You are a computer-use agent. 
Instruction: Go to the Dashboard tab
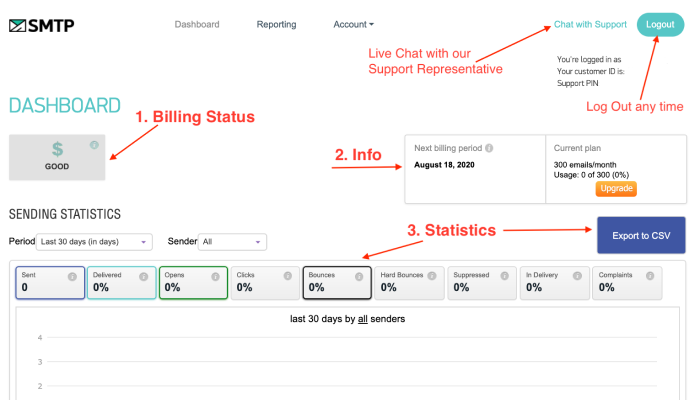197,24
